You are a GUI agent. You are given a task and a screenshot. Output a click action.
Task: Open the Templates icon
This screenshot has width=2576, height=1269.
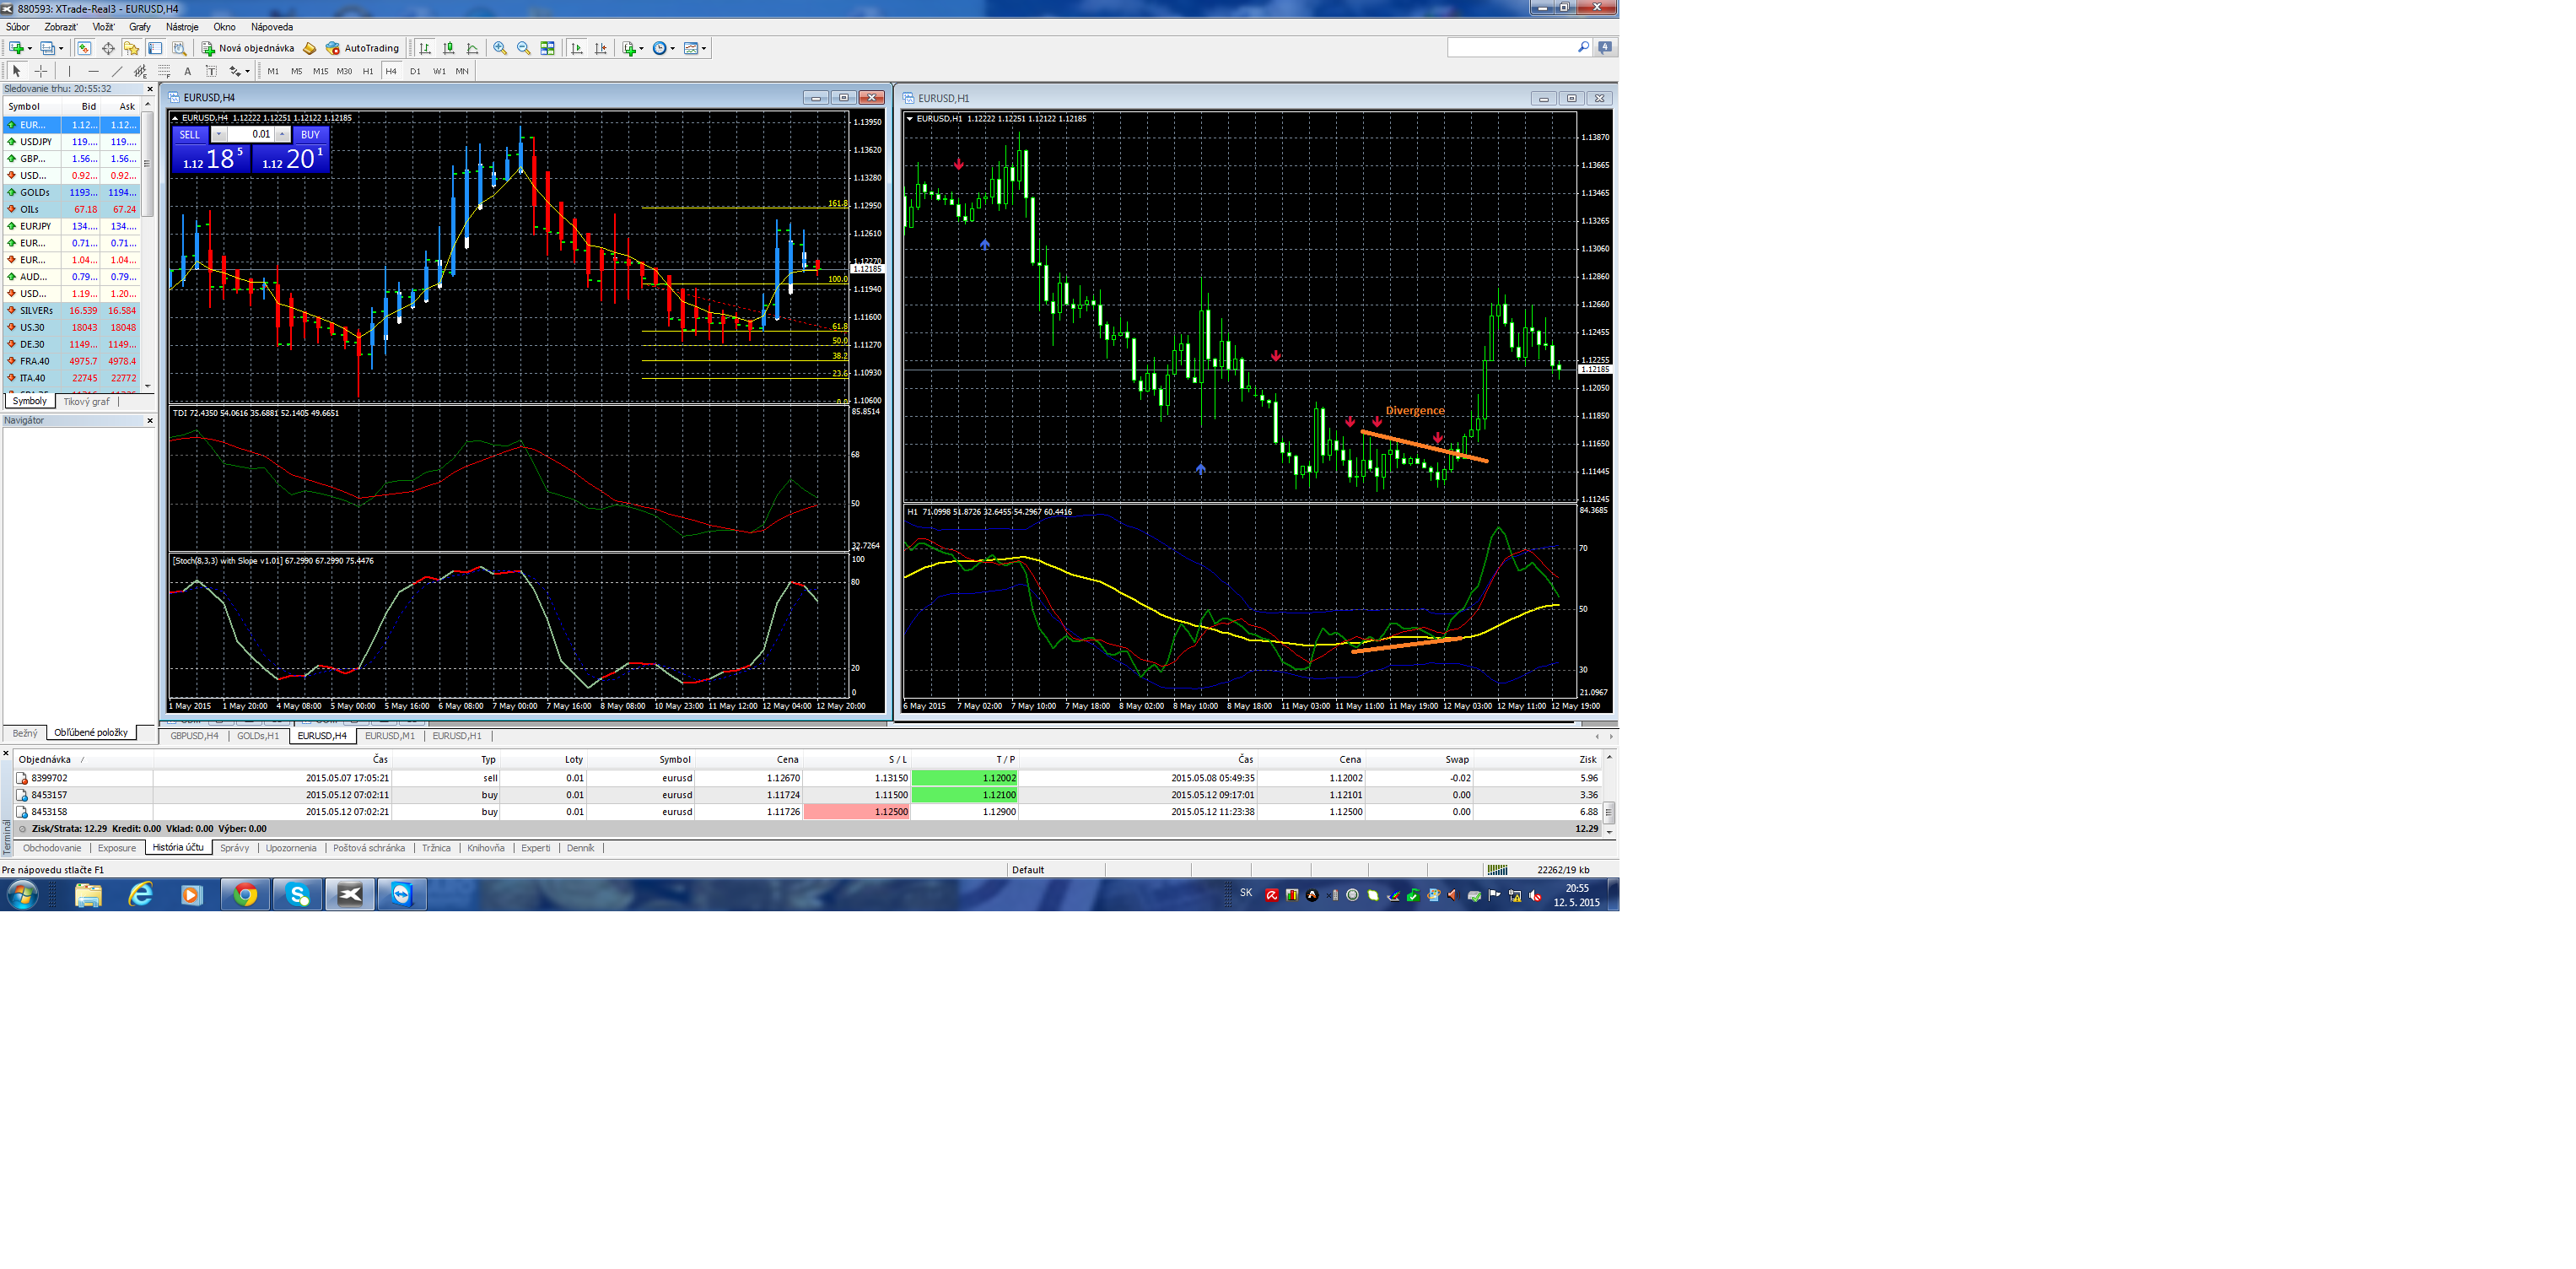[691, 48]
